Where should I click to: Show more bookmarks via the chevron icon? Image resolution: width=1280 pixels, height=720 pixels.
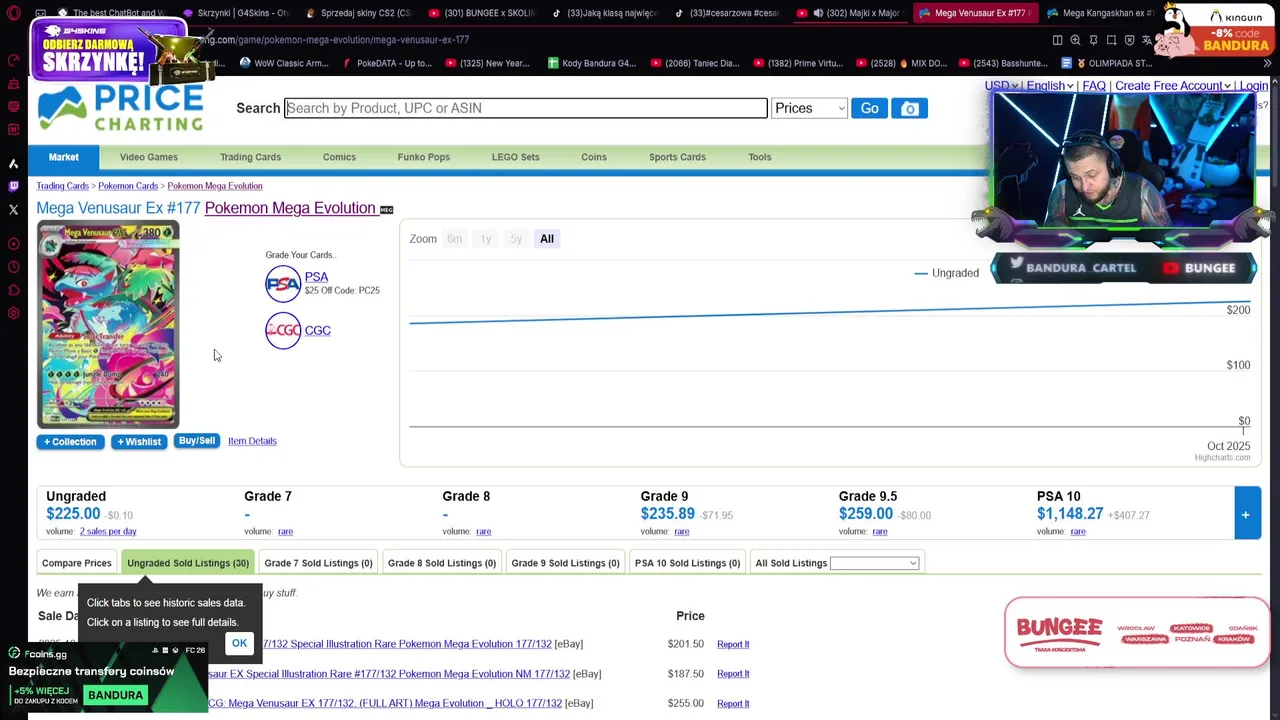click(1267, 63)
